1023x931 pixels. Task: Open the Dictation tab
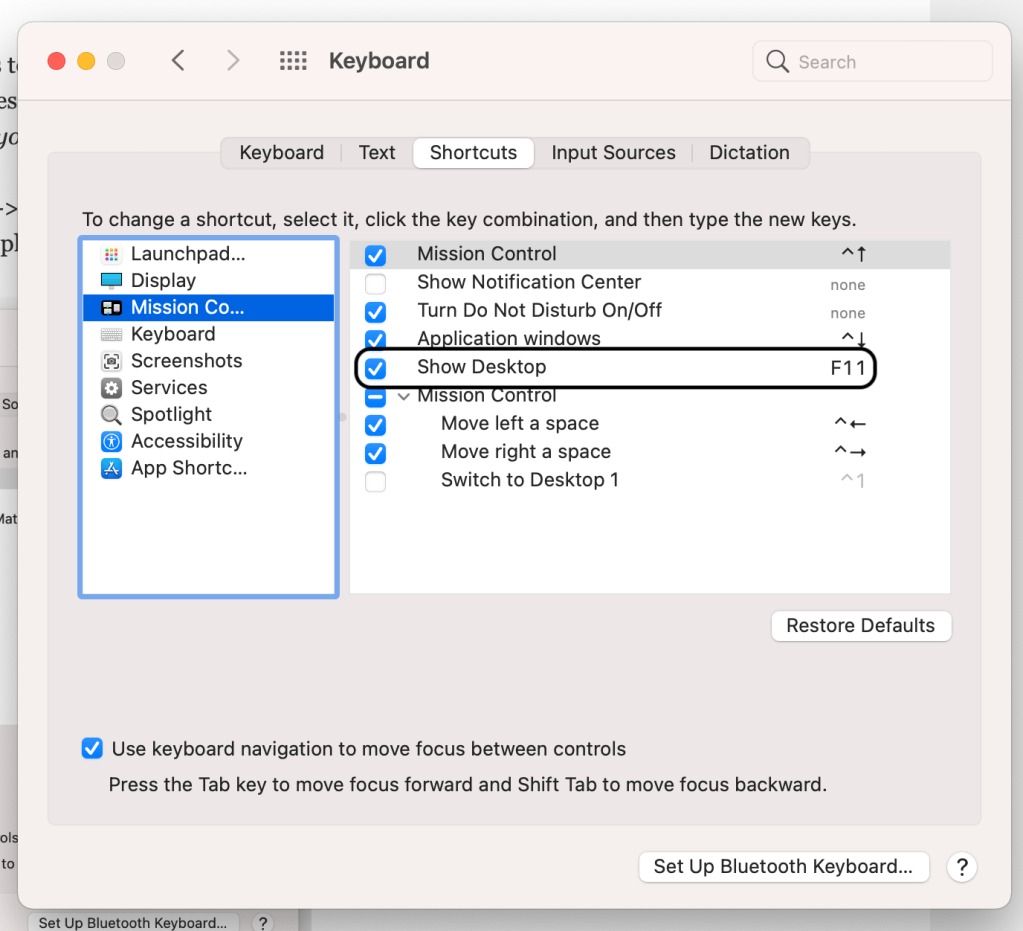click(x=749, y=153)
